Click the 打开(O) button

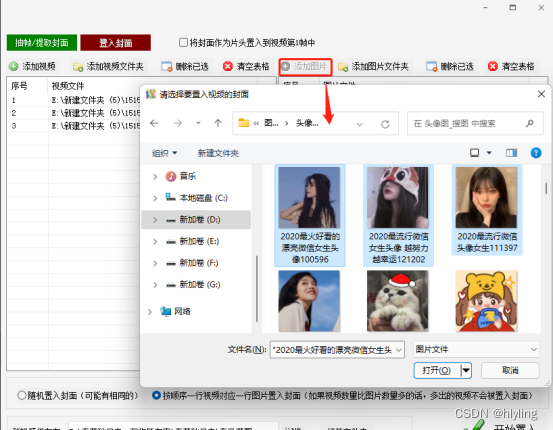pyautogui.click(x=437, y=370)
